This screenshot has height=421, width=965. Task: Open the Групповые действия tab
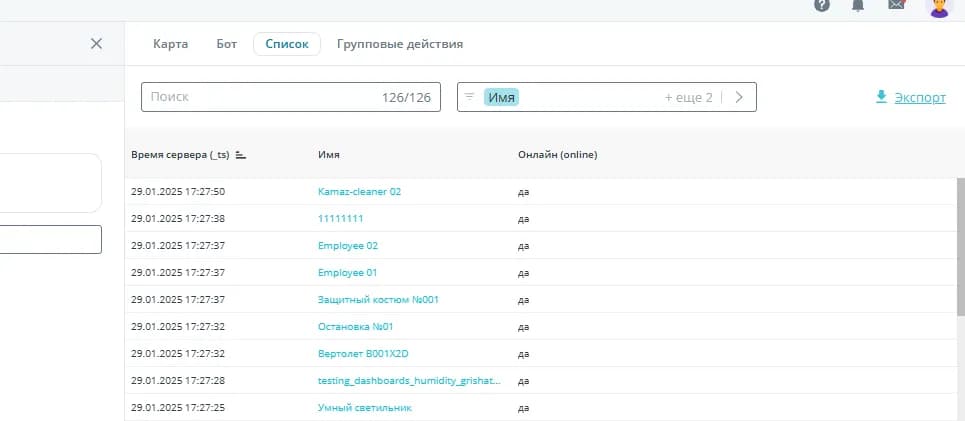(400, 44)
